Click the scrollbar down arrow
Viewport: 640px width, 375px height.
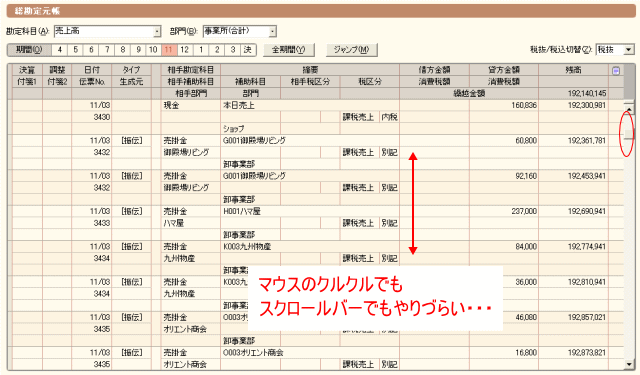tap(629, 364)
